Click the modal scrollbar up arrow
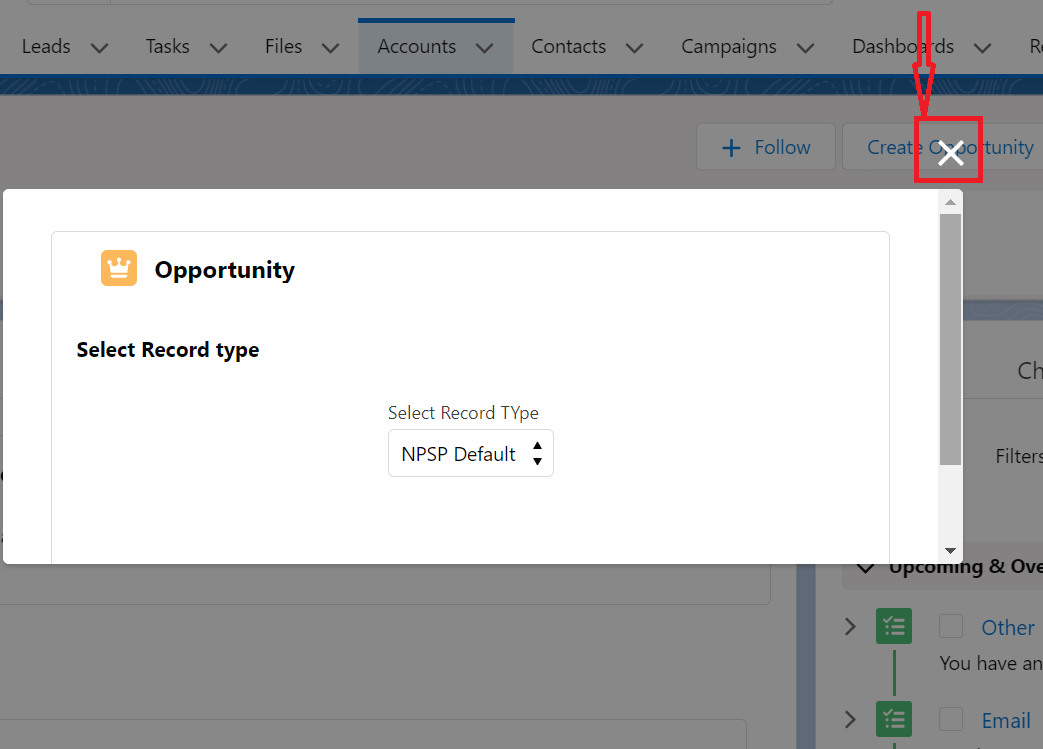 951,202
